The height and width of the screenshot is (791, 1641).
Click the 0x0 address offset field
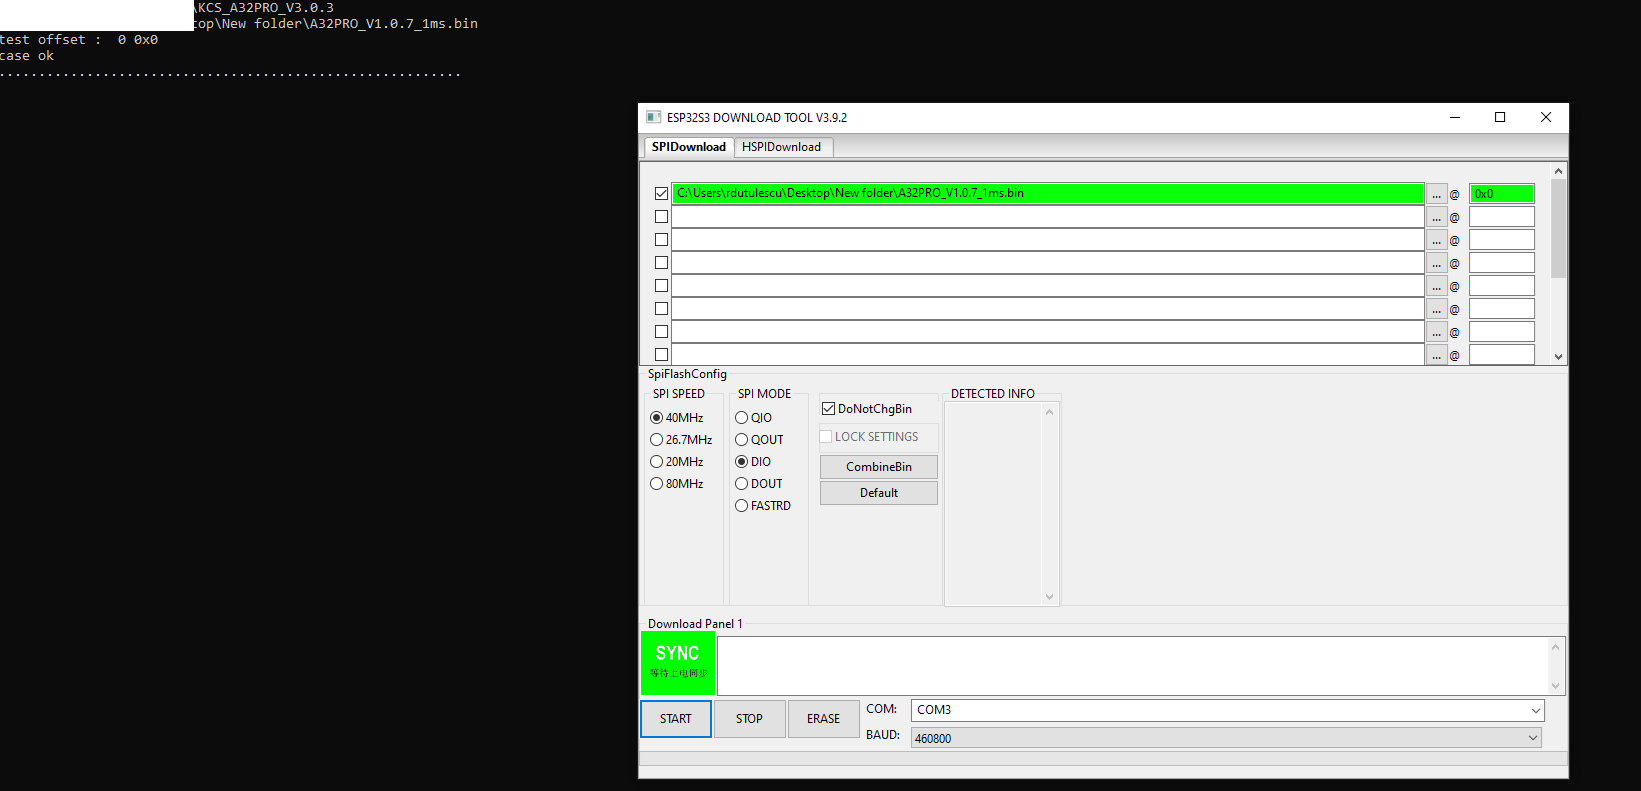click(1500, 194)
